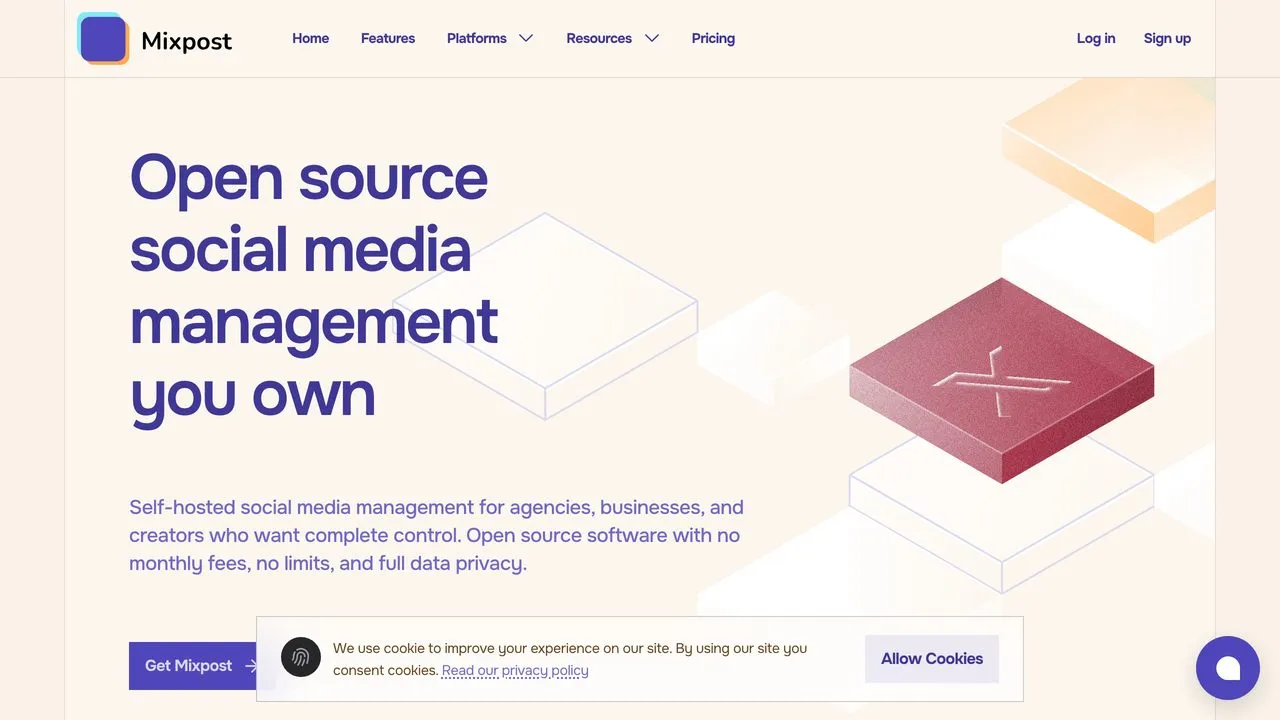Navigate to the Pricing page
Screen dimensions: 1280x720
713,38
